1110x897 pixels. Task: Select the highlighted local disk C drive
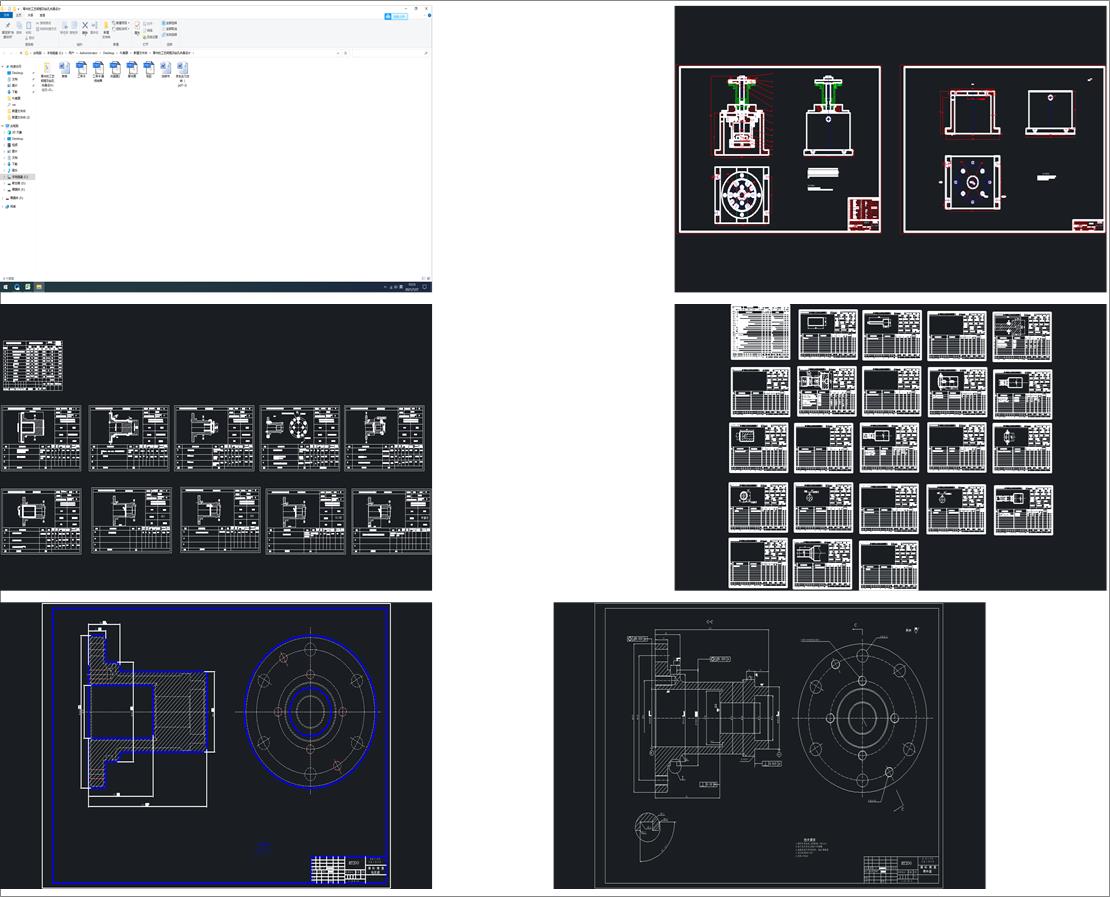click(18, 177)
